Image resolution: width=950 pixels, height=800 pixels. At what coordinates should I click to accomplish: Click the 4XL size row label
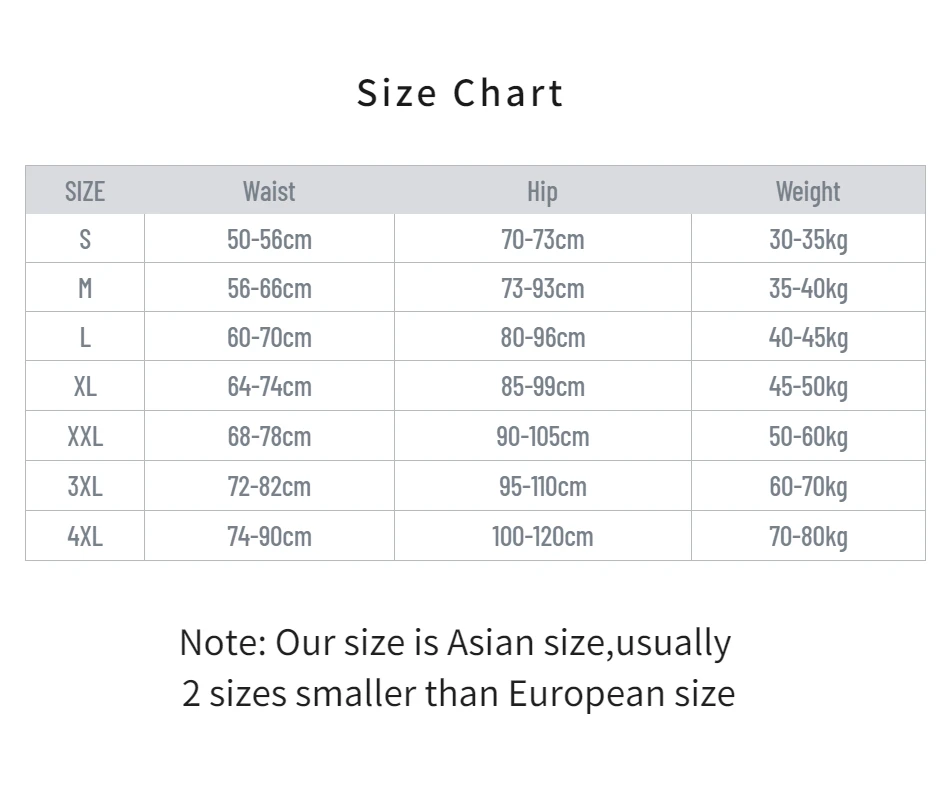[85, 536]
